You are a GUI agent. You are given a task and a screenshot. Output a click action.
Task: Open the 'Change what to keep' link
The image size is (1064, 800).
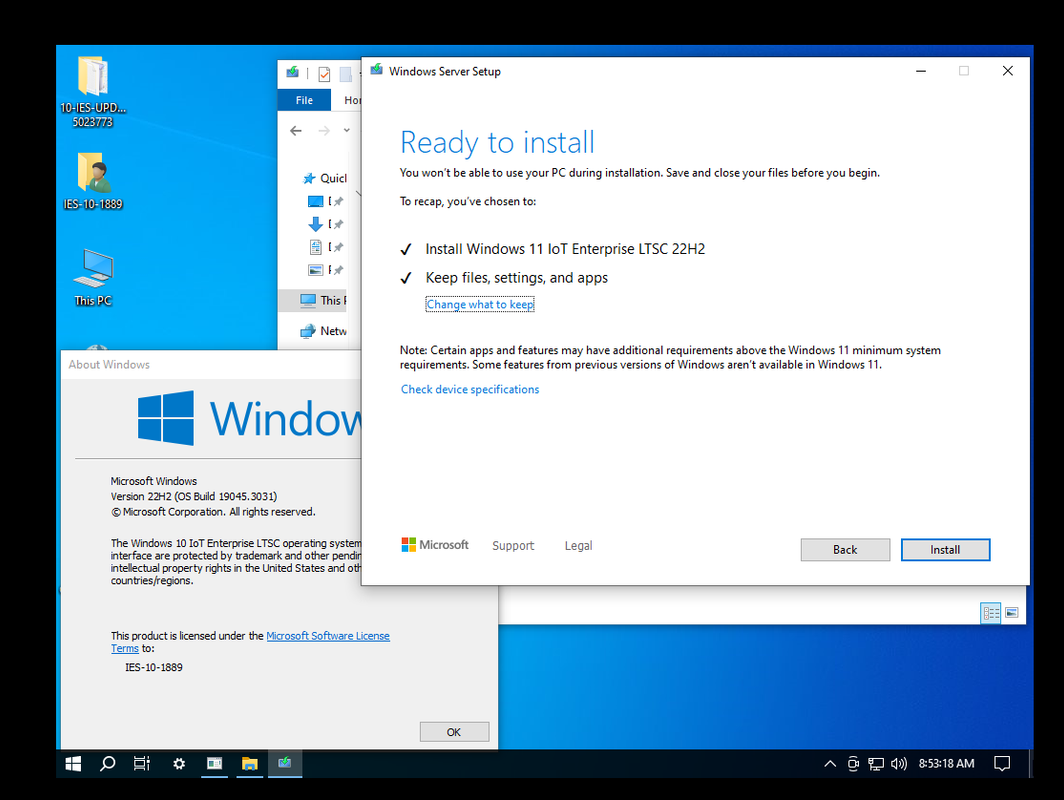point(480,305)
